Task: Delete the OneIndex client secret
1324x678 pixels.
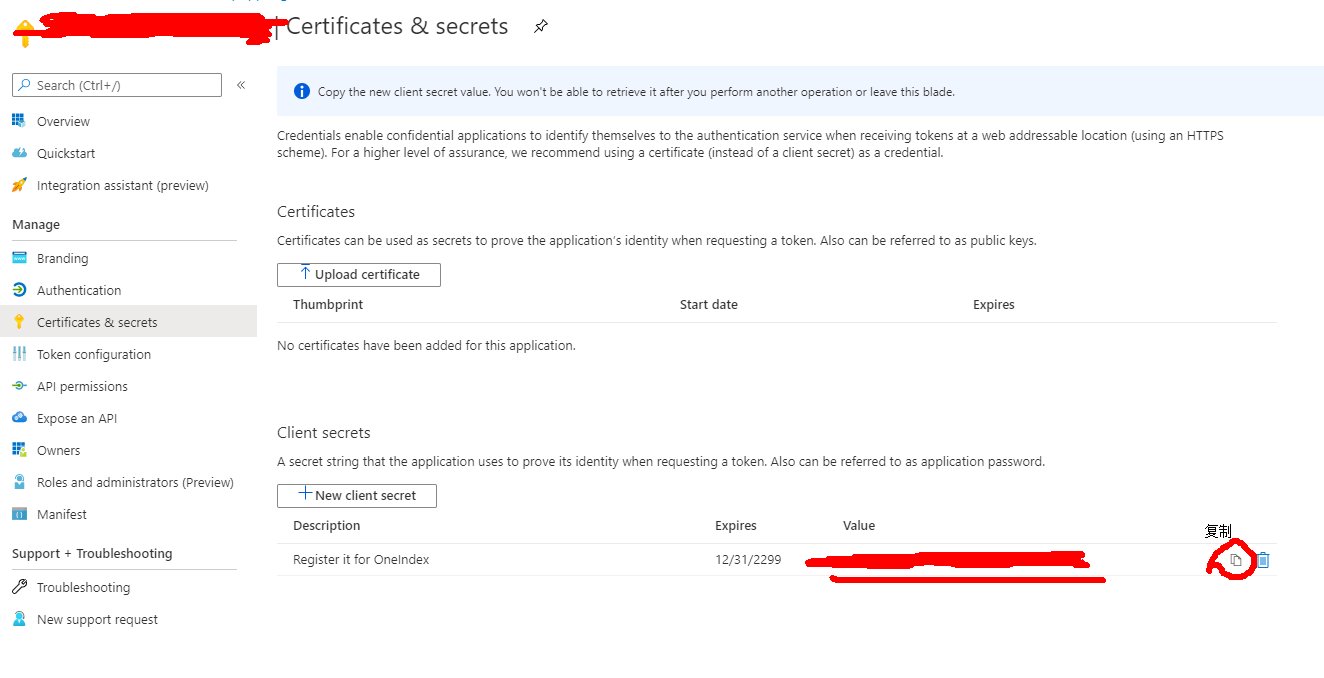Action: coord(1263,561)
